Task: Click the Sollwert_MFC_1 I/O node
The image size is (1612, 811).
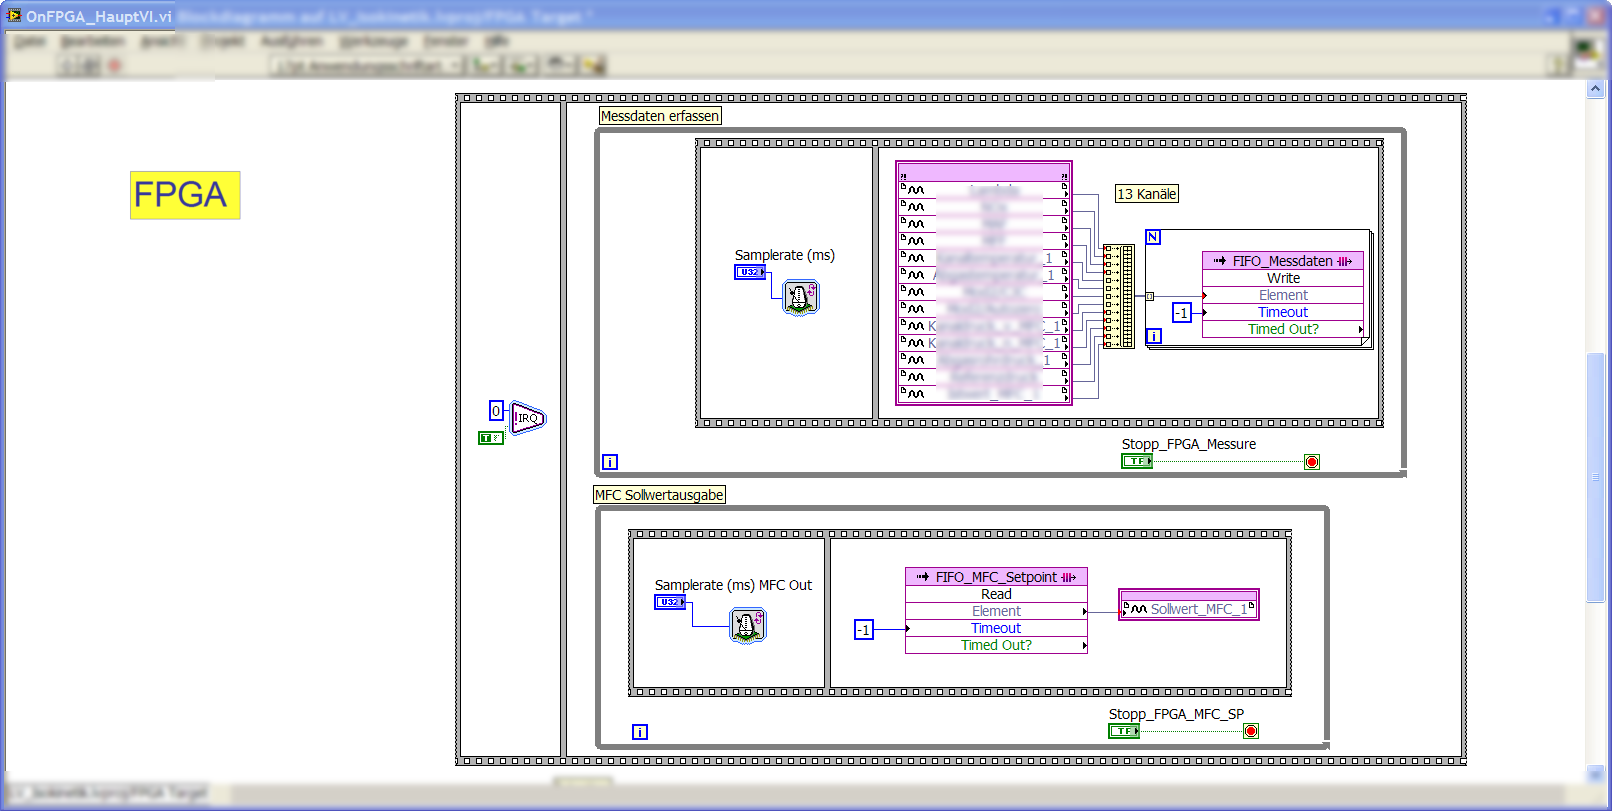Action: point(1188,605)
